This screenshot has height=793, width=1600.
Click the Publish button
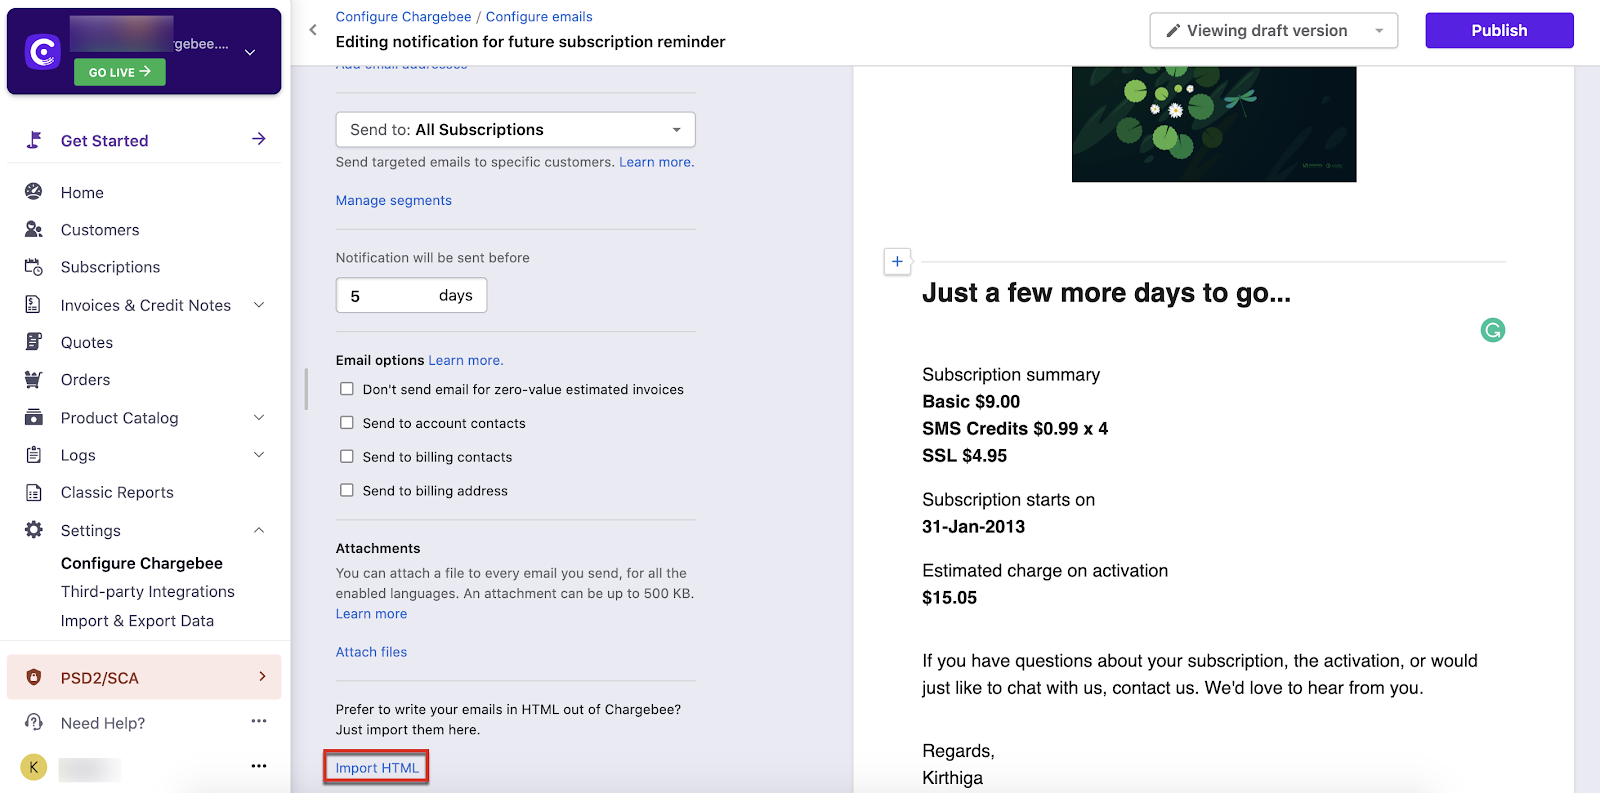(x=1498, y=31)
